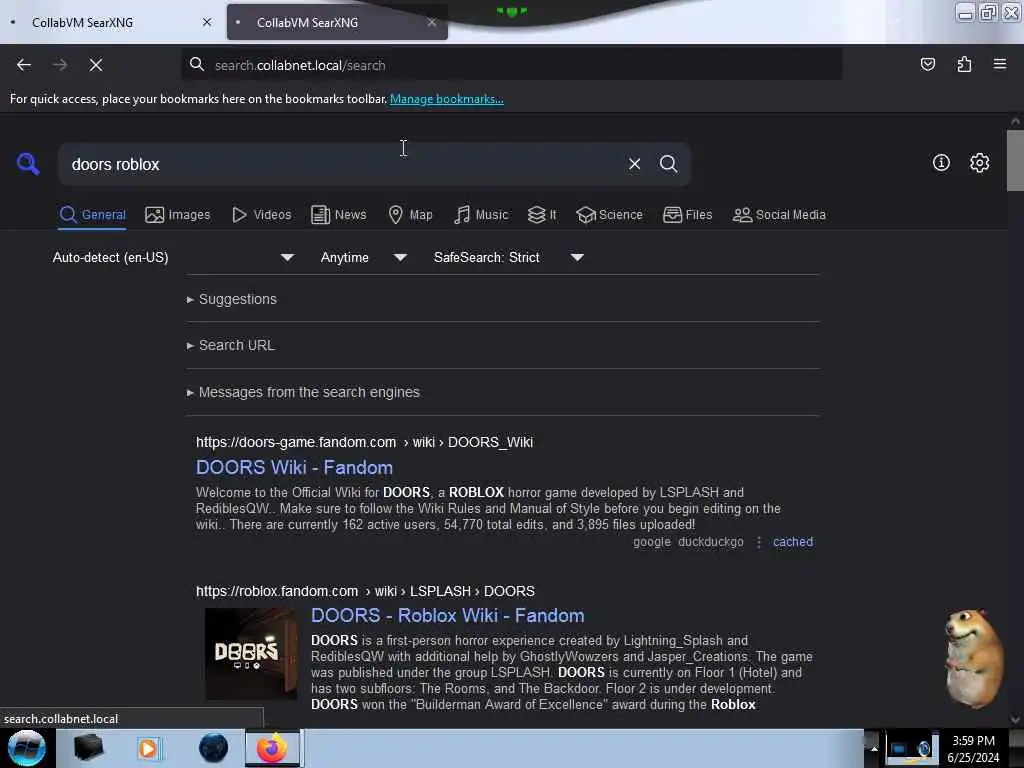The height and width of the screenshot is (768, 1024).
Task: Open the media player taskbar icon
Action: click(x=148, y=748)
